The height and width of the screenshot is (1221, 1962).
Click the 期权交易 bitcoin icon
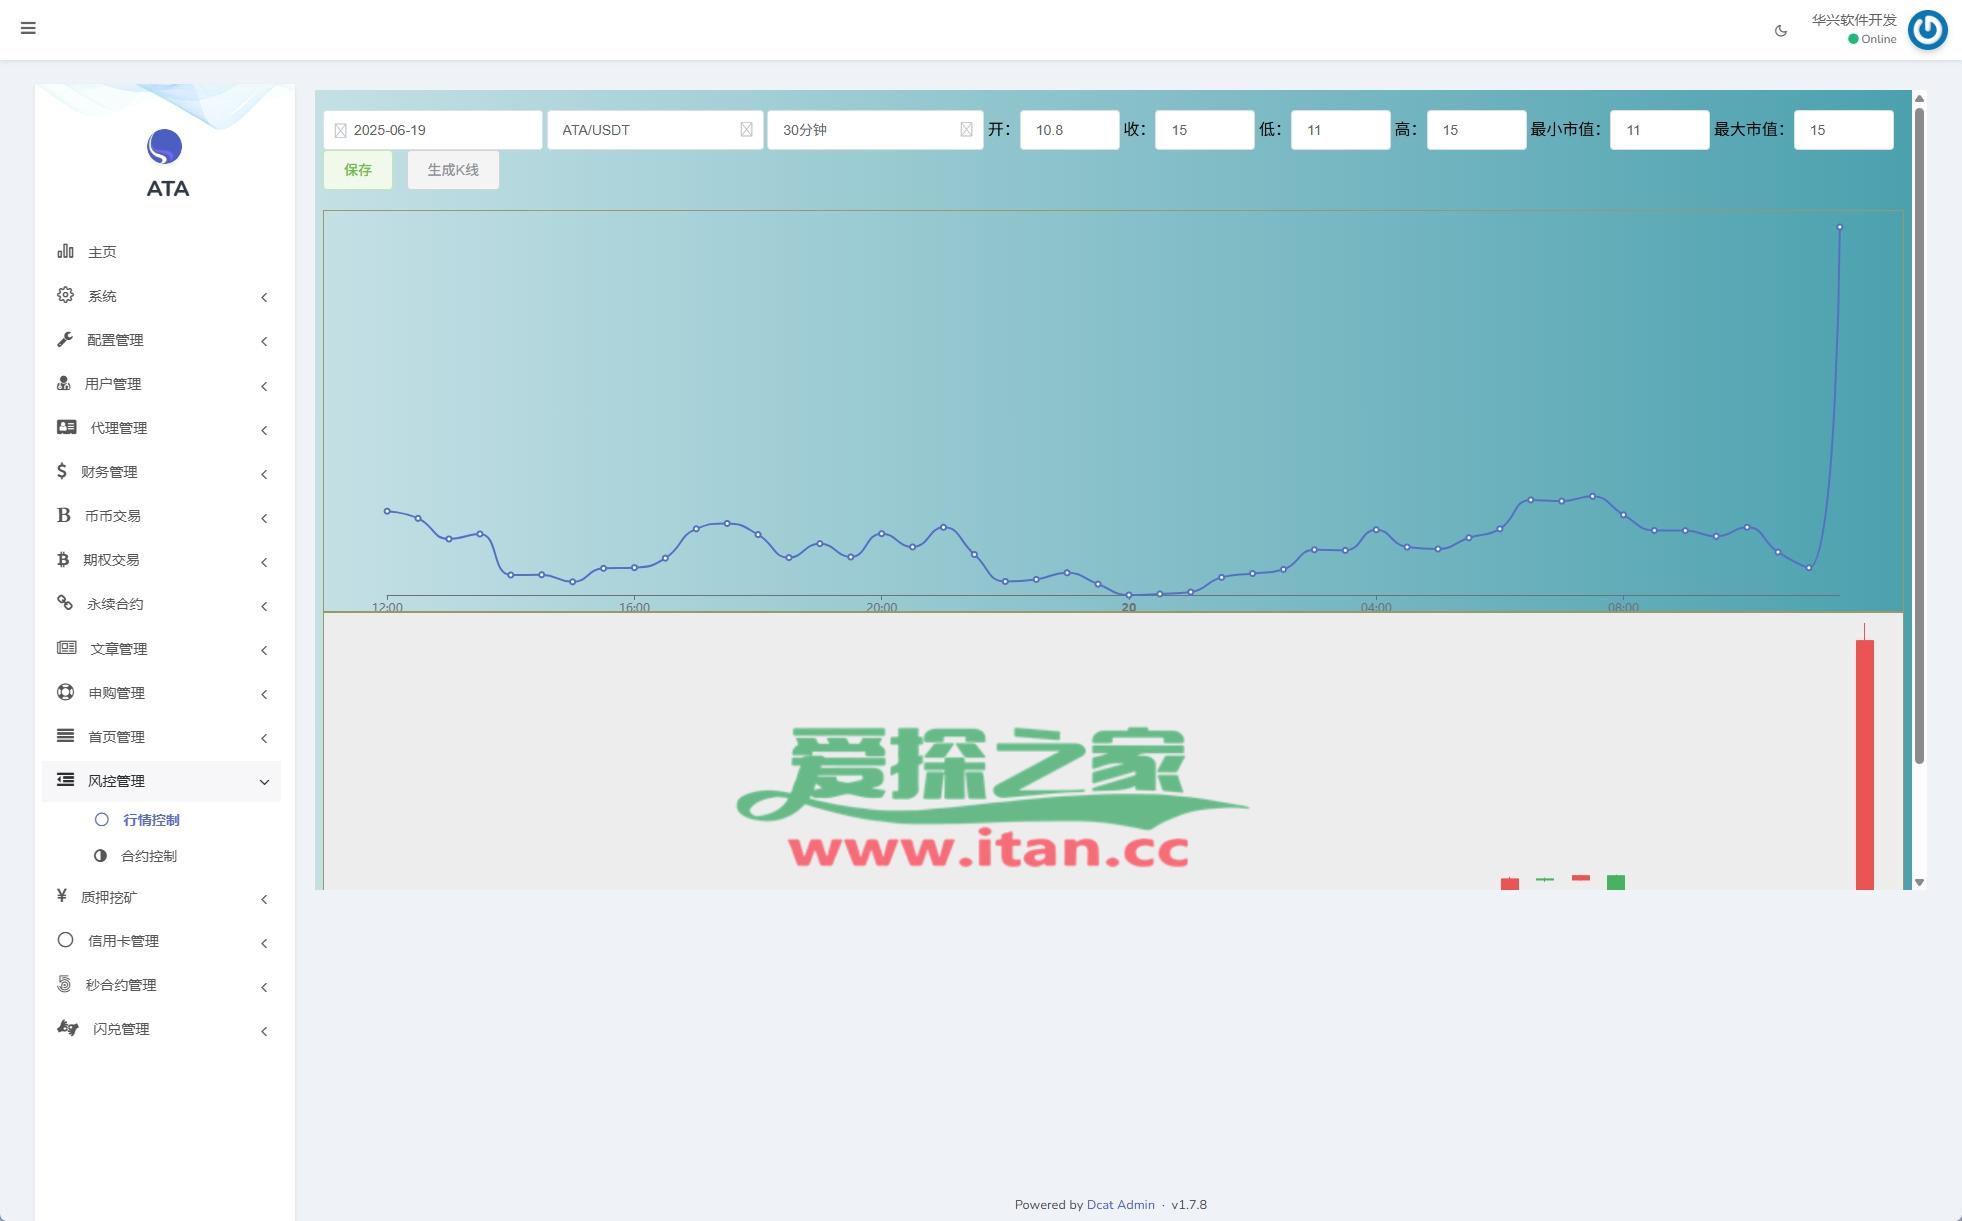point(63,559)
